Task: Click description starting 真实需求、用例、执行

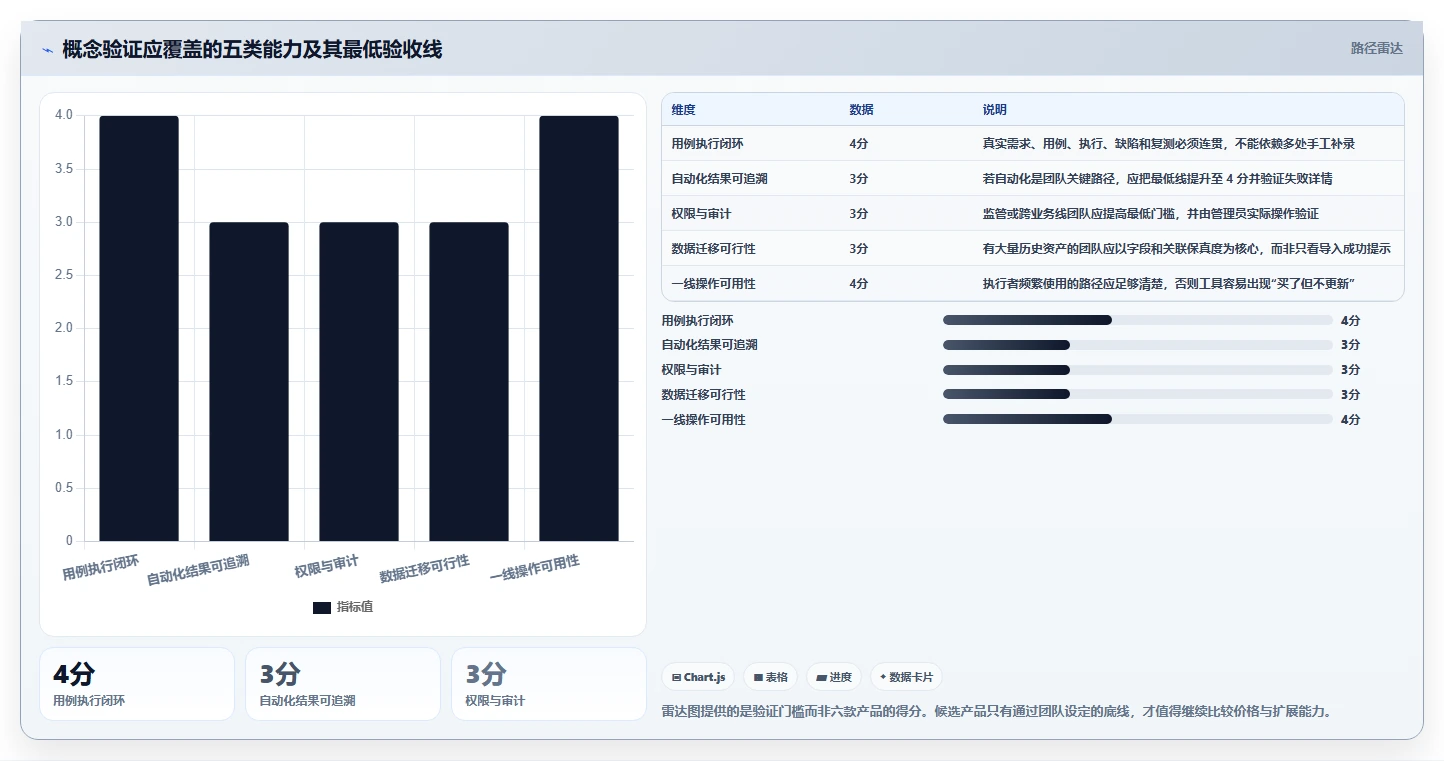Action: click(x=1169, y=143)
